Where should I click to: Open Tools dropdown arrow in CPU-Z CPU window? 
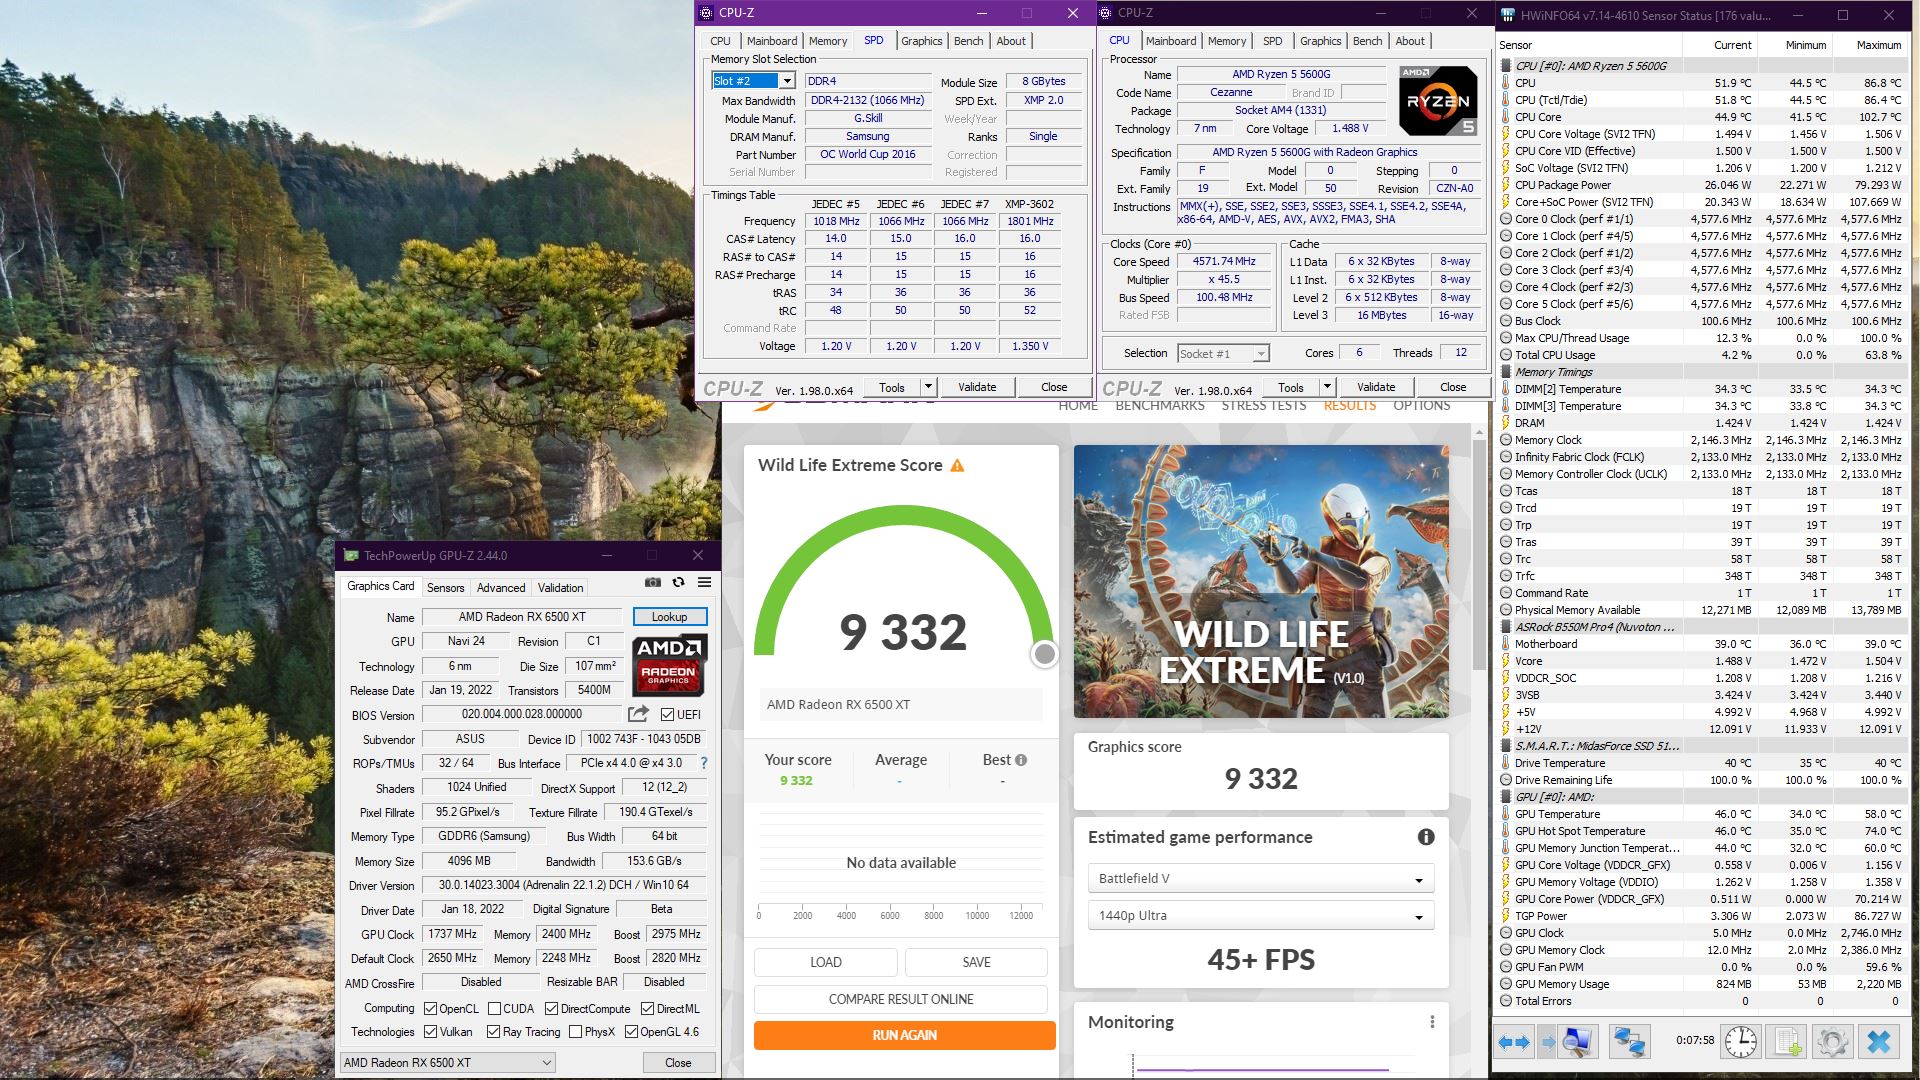pyautogui.click(x=1327, y=387)
